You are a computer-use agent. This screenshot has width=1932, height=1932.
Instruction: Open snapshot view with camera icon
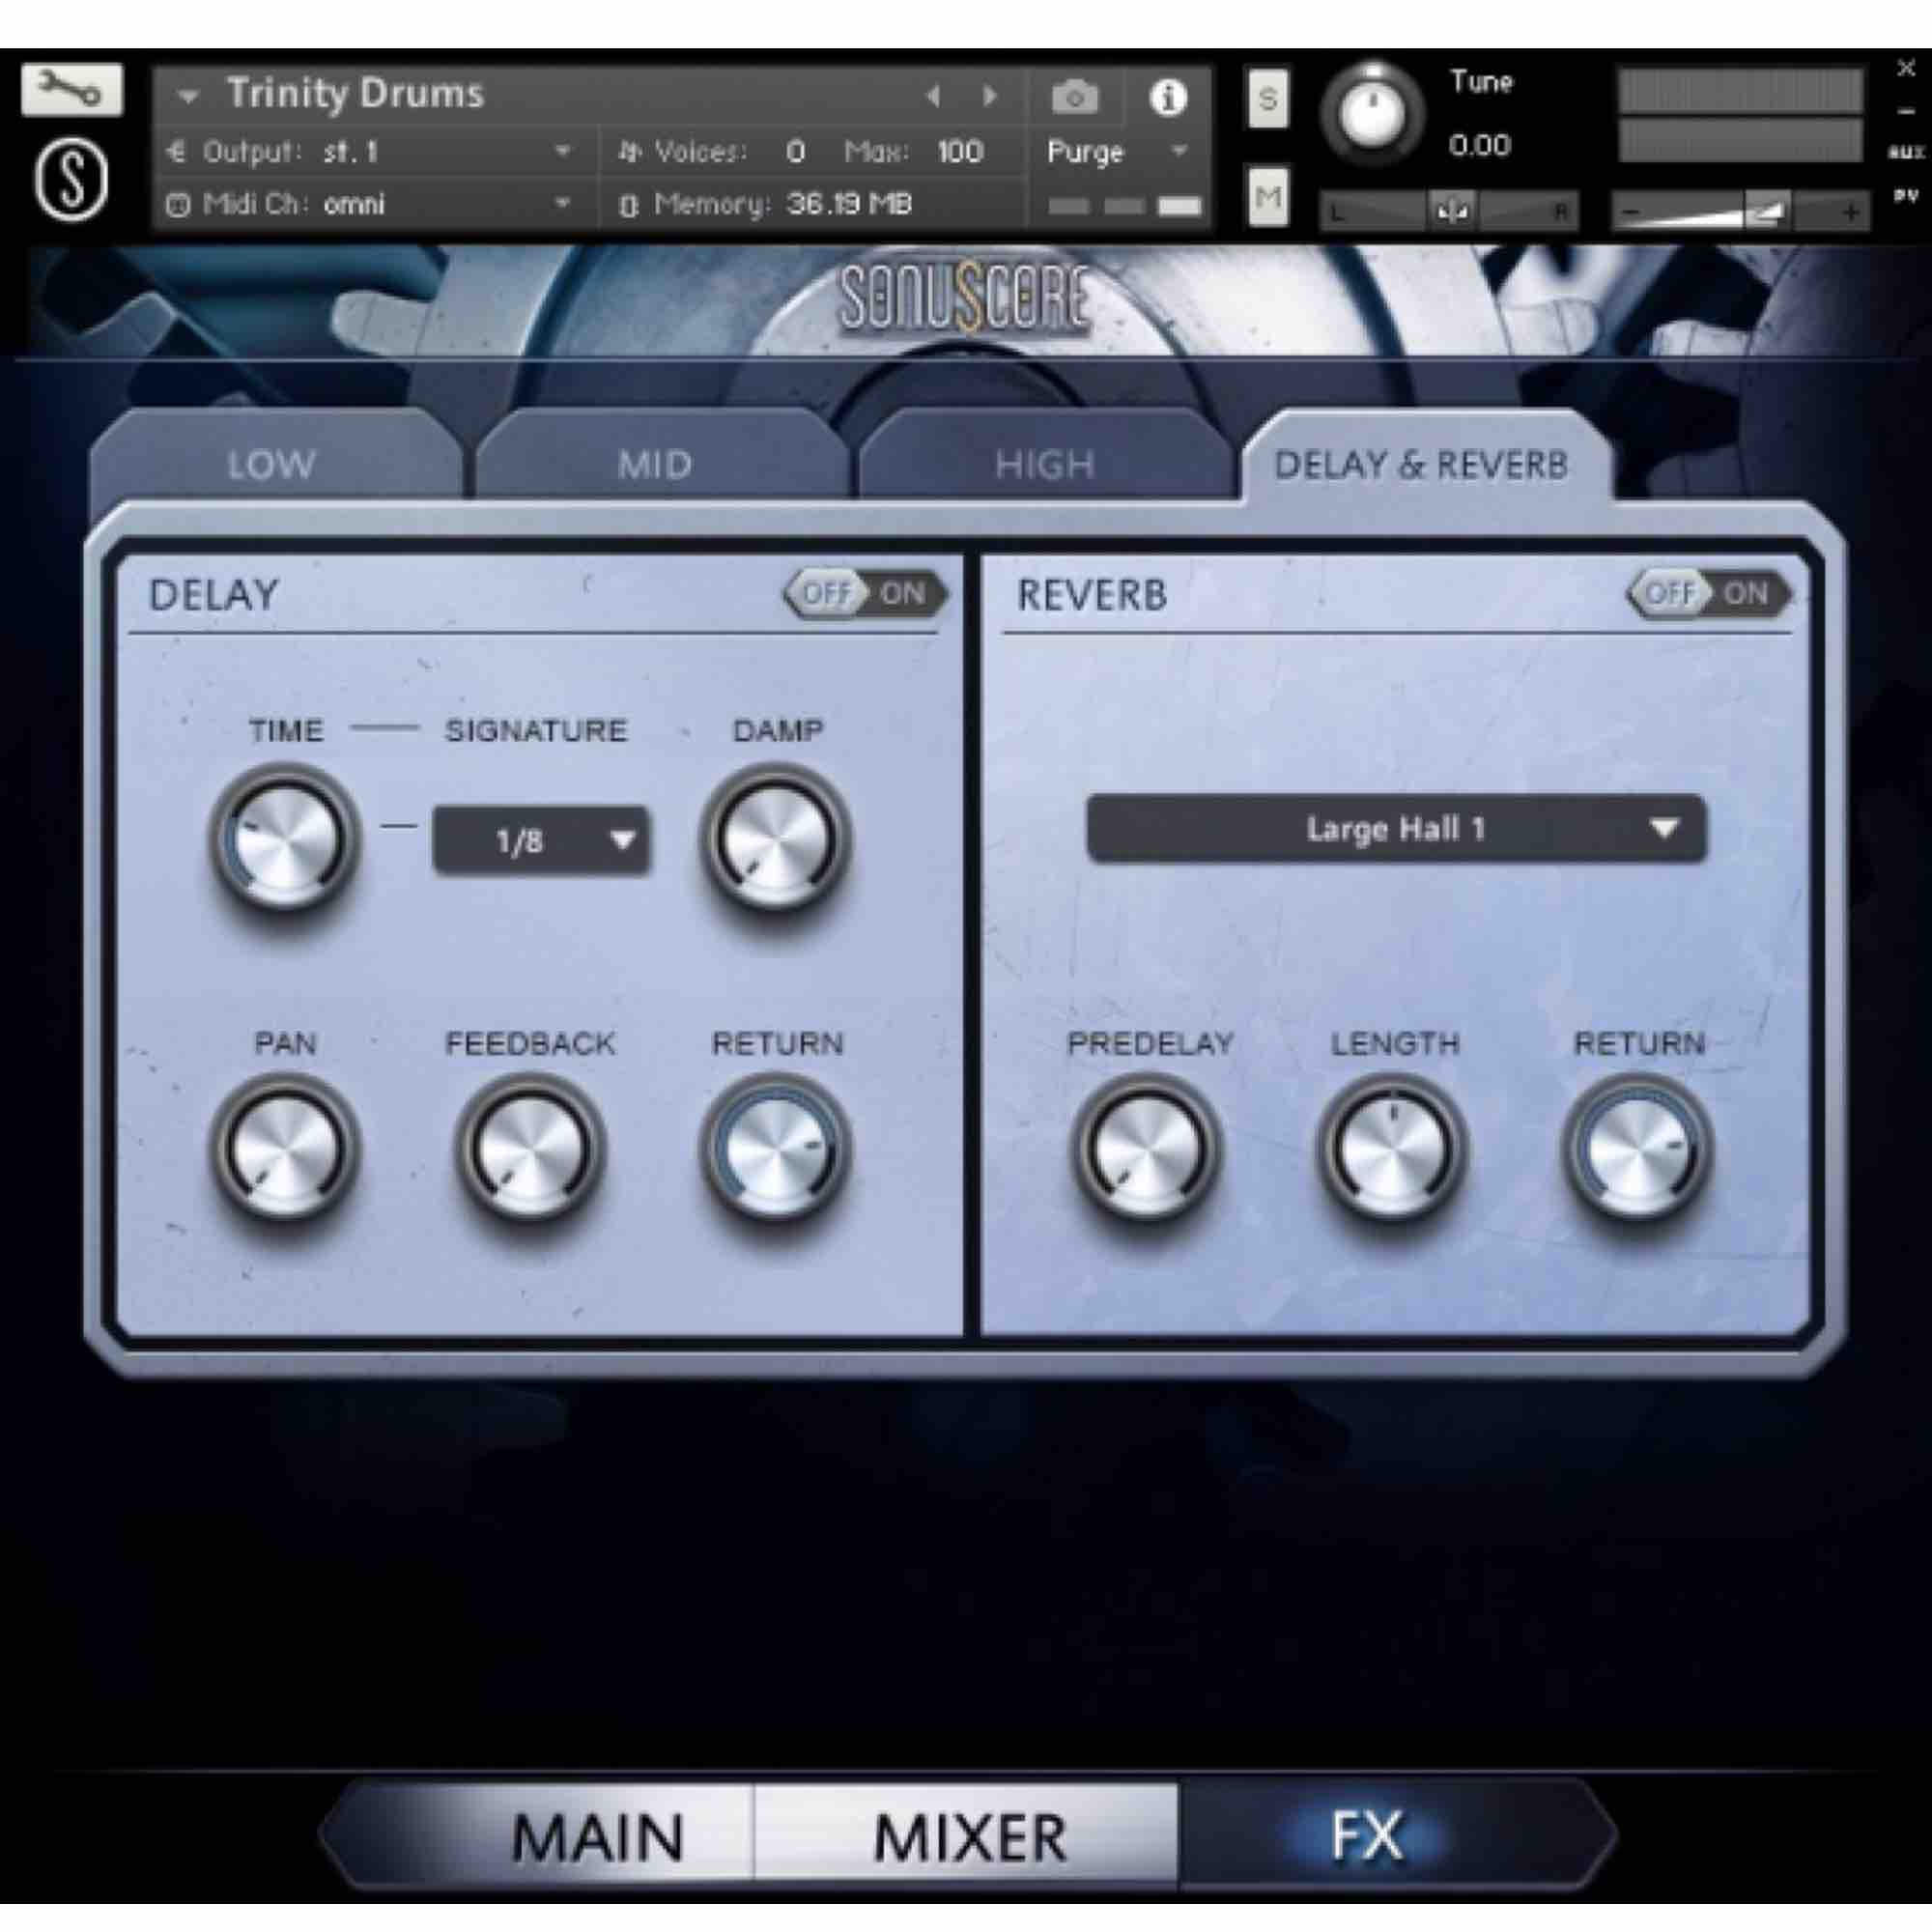point(1075,97)
